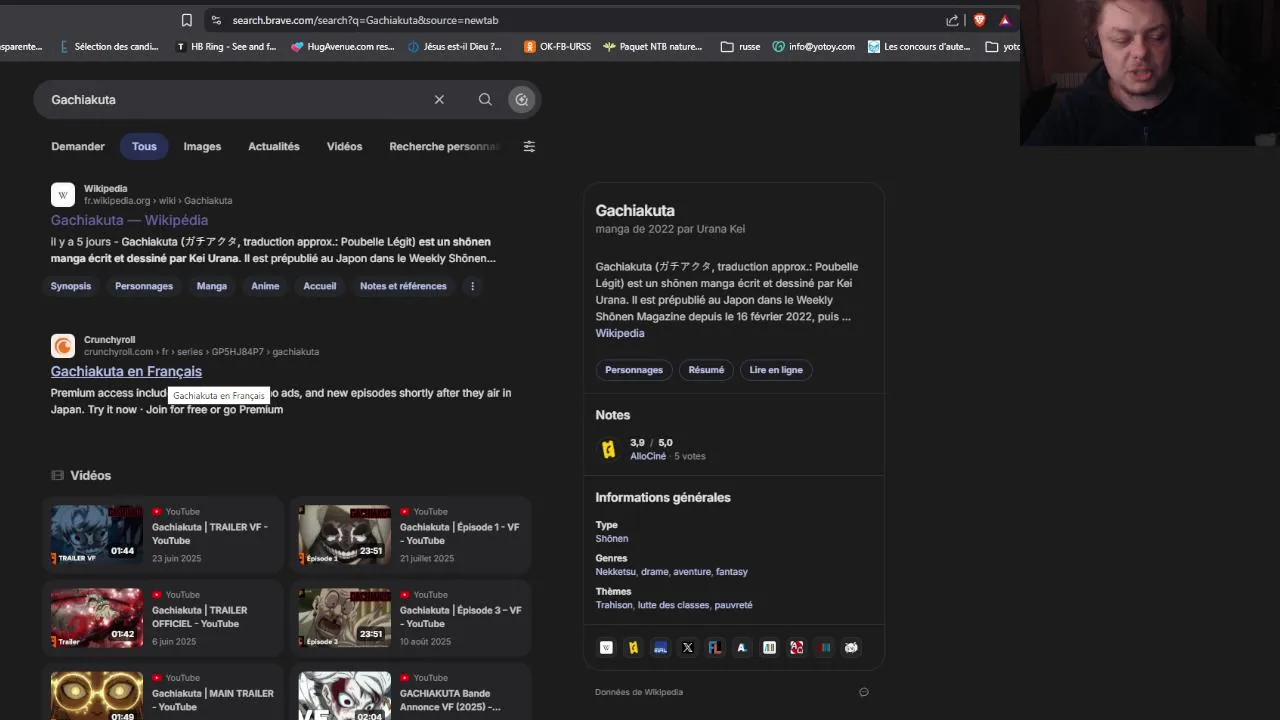
Task: Click the Crunchyroll favicon of second result
Action: coord(63,345)
